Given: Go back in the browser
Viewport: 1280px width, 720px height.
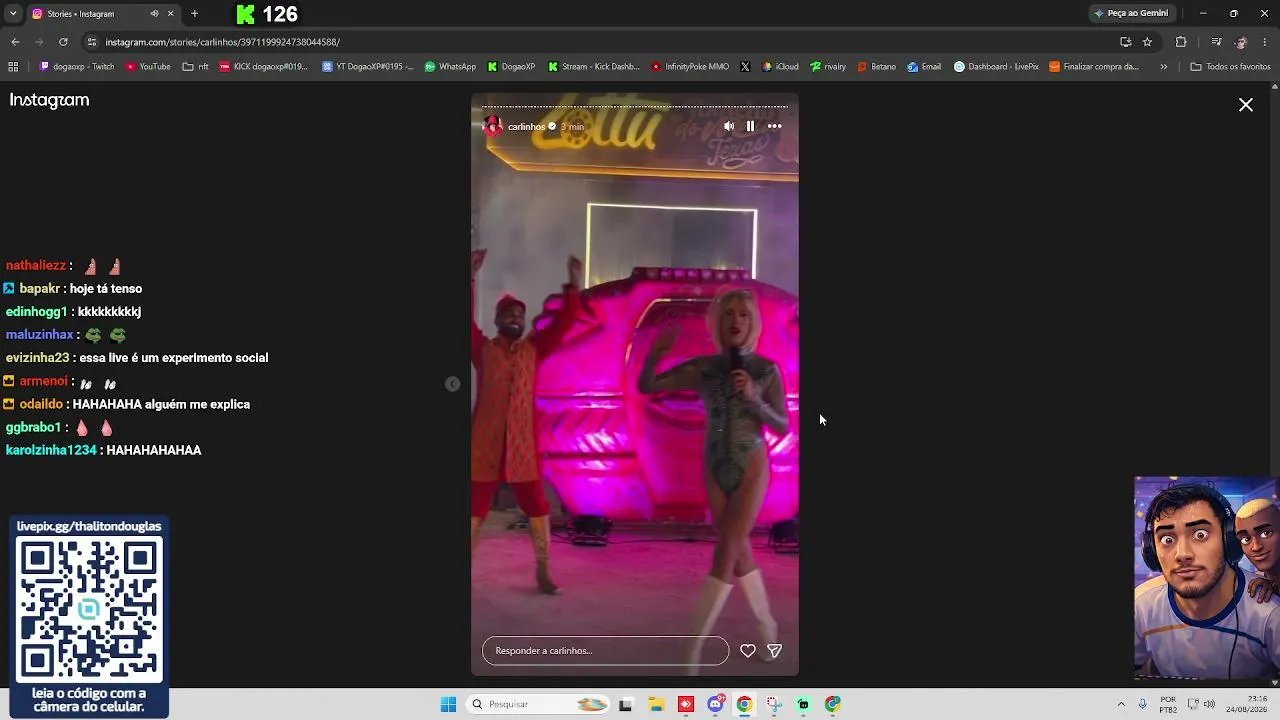Looking at the screenshot, I should click(x=15, y=42).
